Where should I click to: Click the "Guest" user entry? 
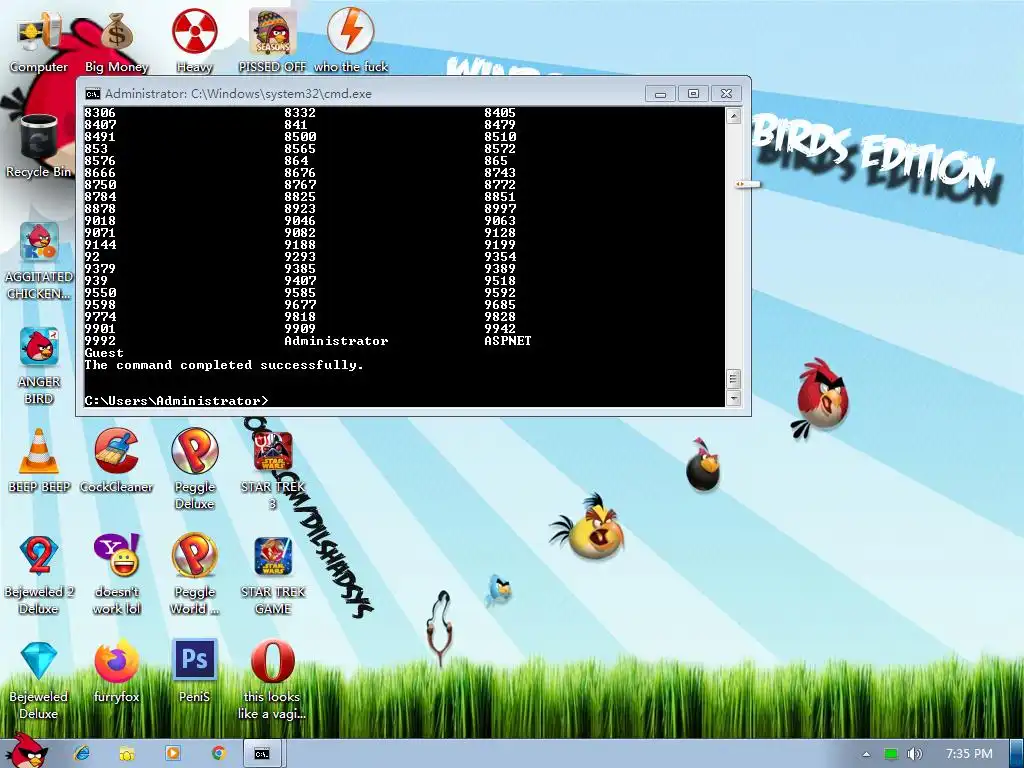click(104, 353)
